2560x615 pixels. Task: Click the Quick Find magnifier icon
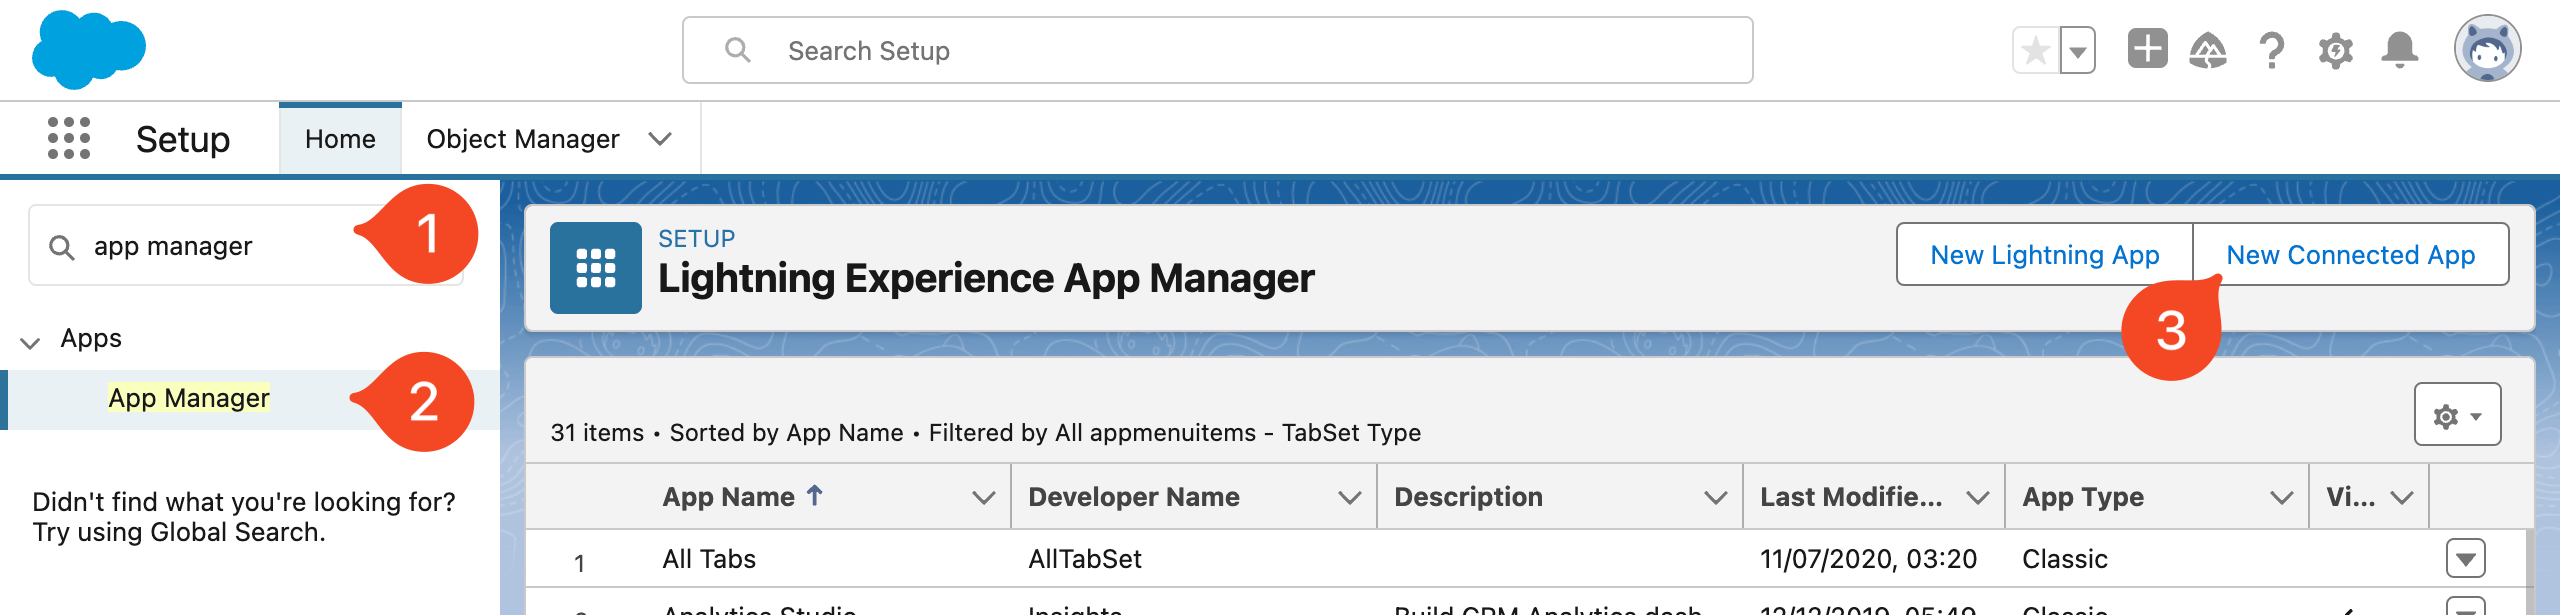tap(62, 247)
